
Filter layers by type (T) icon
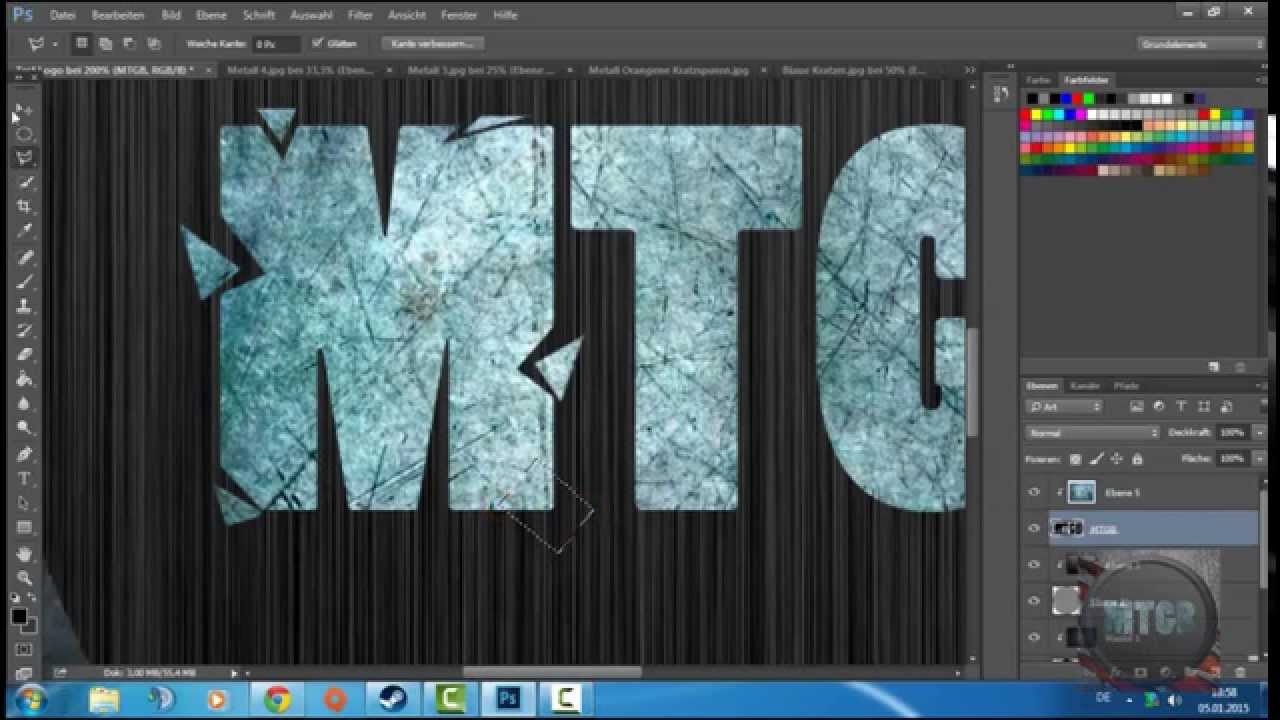point(1181,407)
